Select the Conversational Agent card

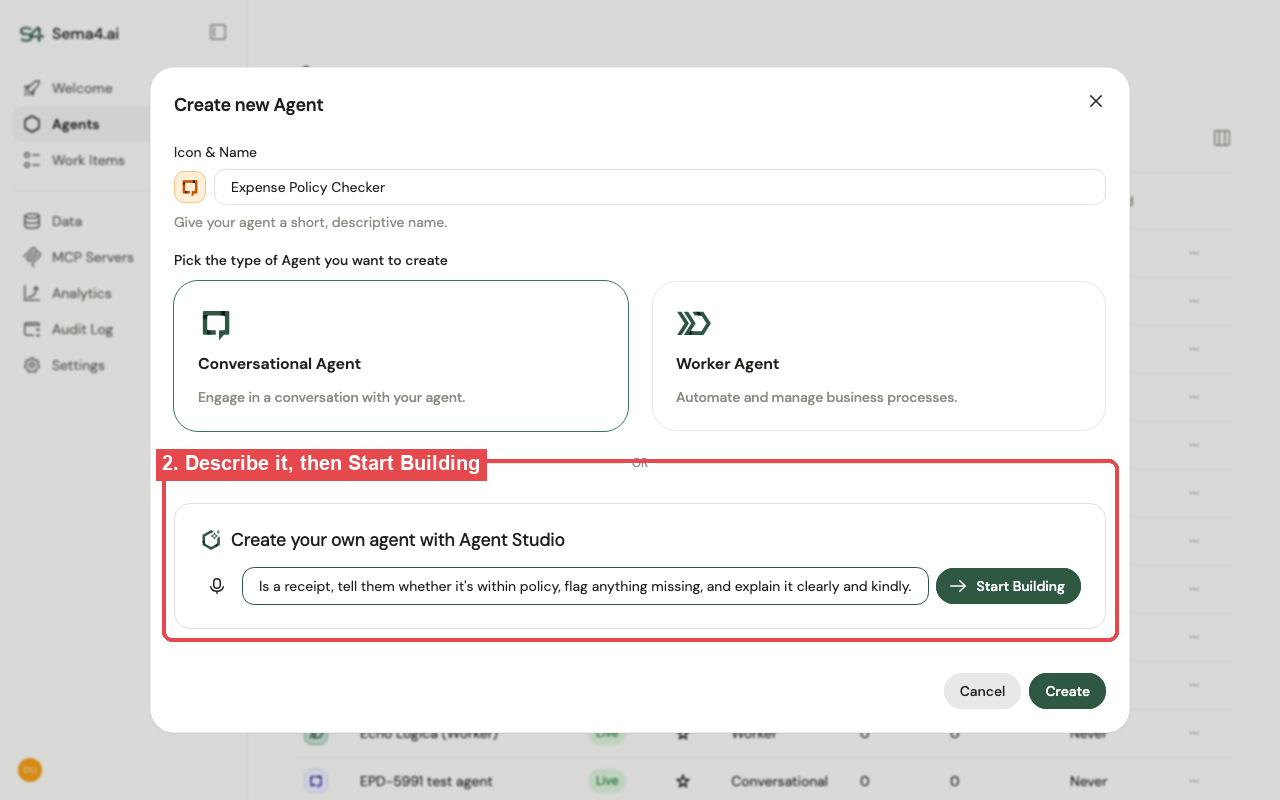401,356
